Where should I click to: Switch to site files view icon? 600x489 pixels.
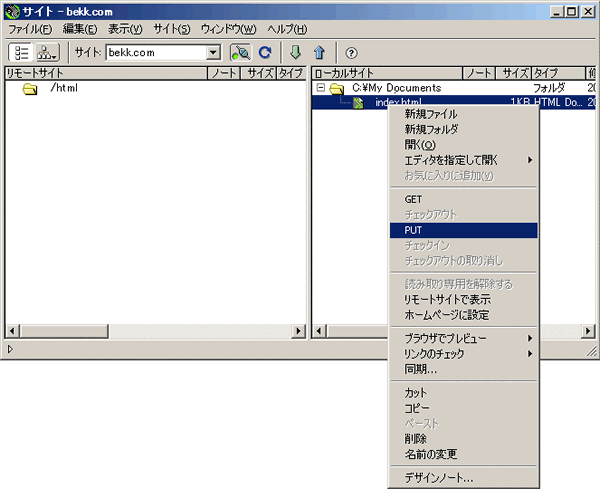point(21,52)
